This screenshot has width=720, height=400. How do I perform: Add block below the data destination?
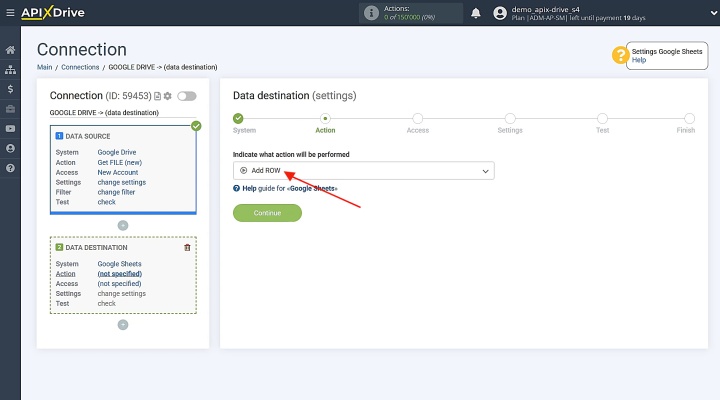click(x=123, y=325)
